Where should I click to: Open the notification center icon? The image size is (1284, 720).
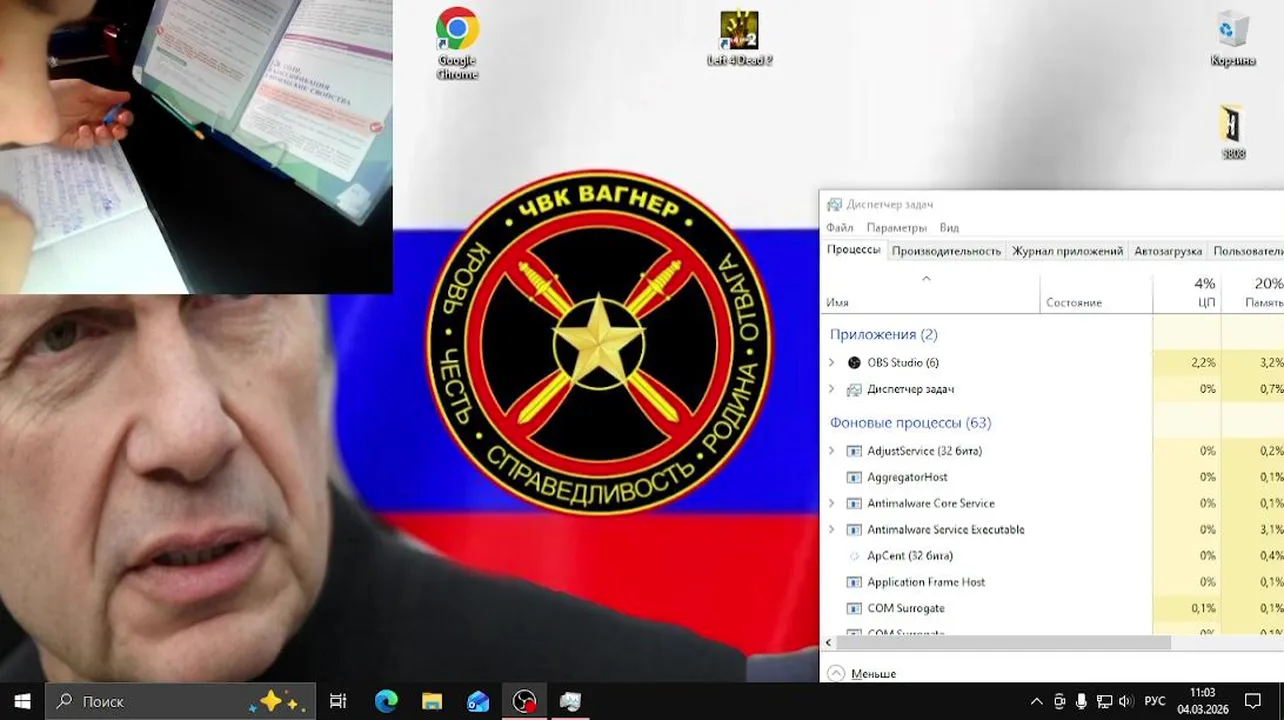click(x=1253, y=701)
